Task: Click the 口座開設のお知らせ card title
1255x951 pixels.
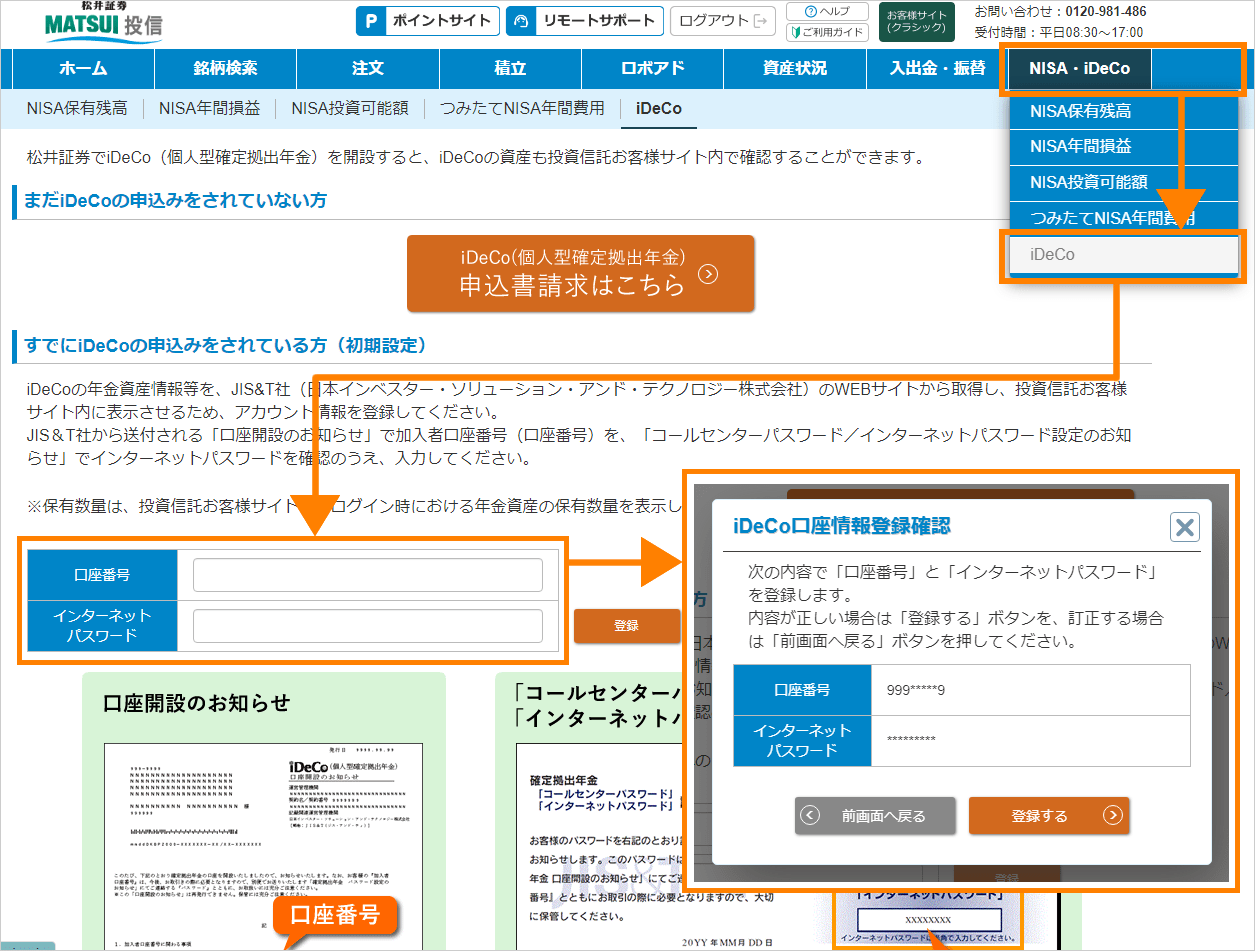Action: pos(196,703)
